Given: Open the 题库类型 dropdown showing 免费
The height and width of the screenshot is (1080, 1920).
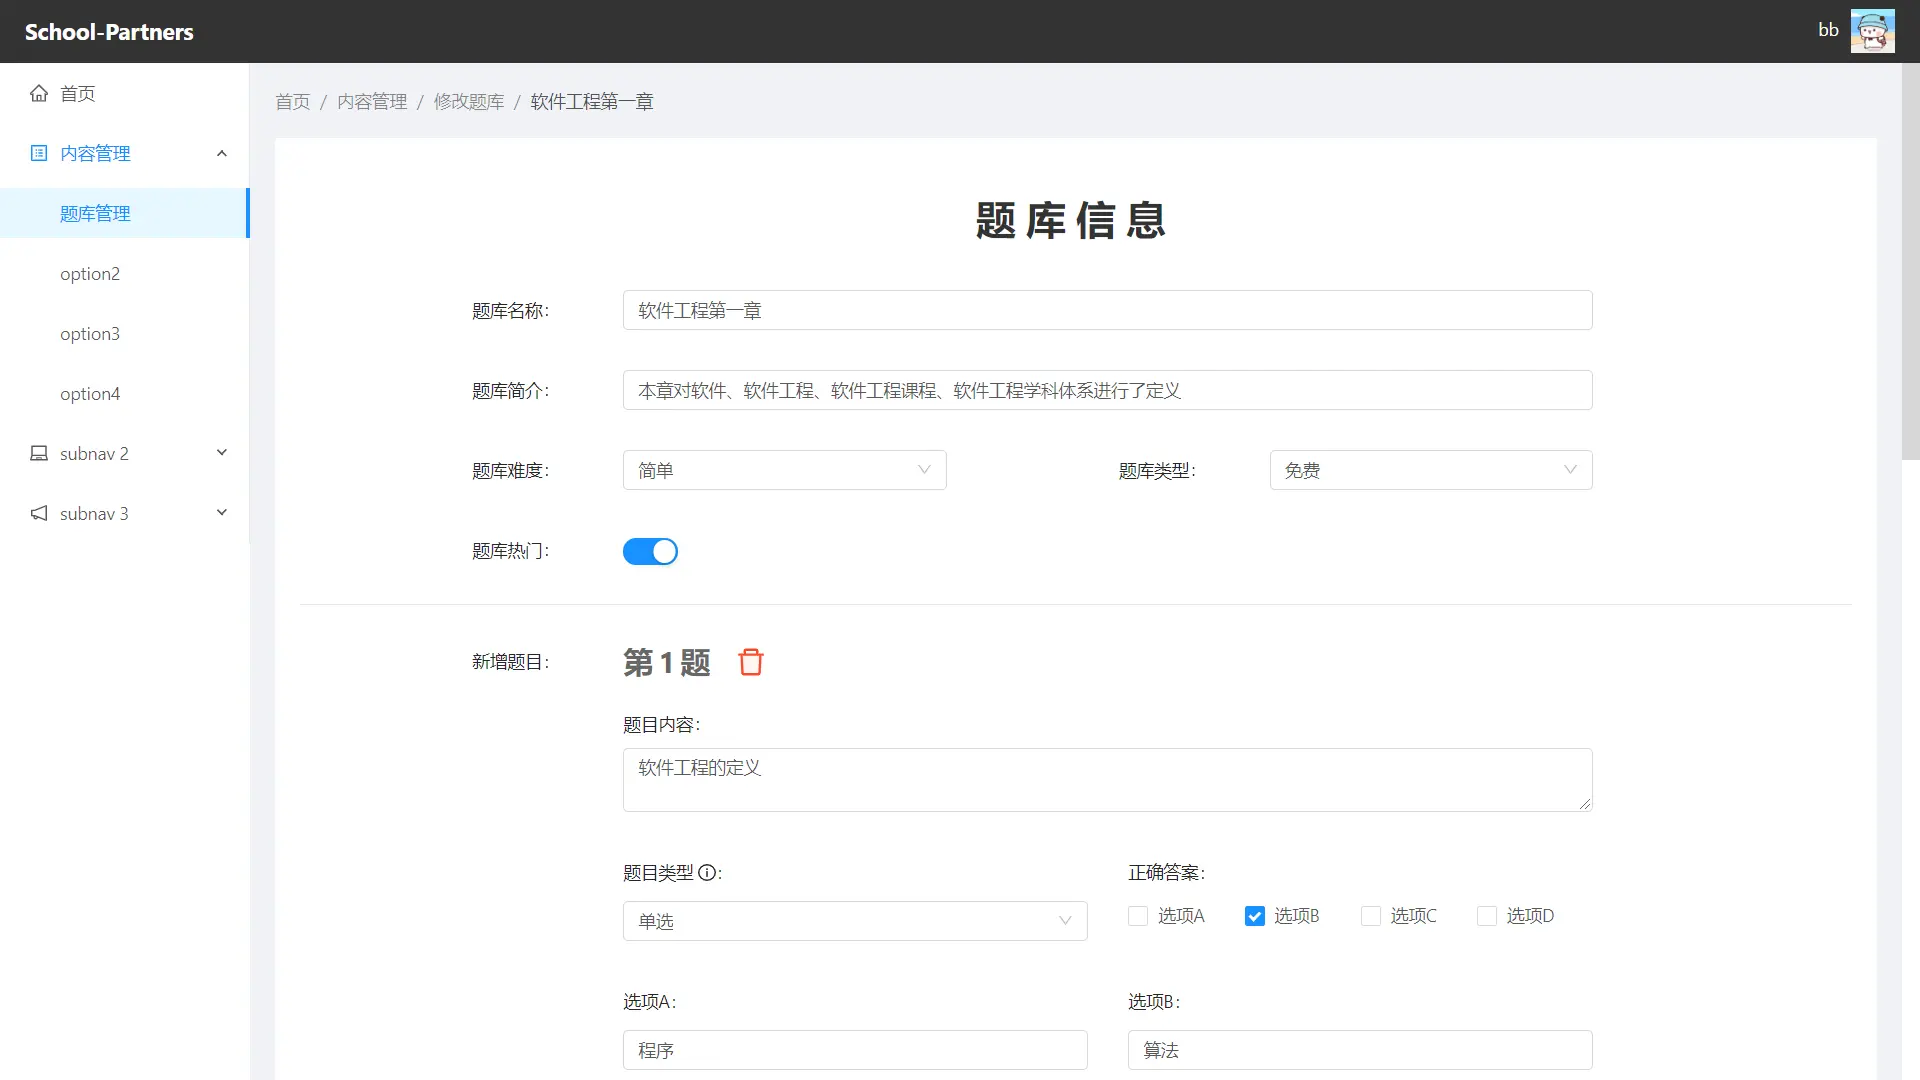Looking at the screenshot, I should [x=1430, y=470].
